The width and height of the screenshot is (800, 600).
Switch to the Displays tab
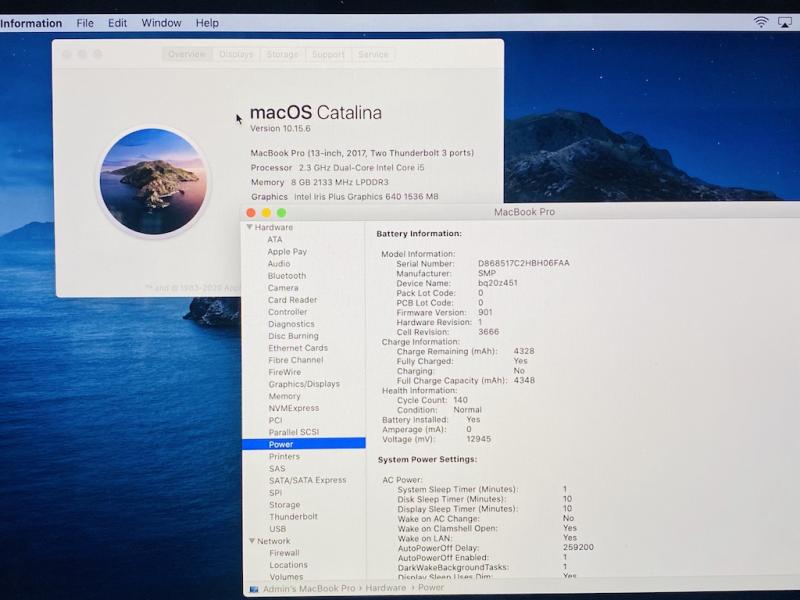tap(236, 54)
